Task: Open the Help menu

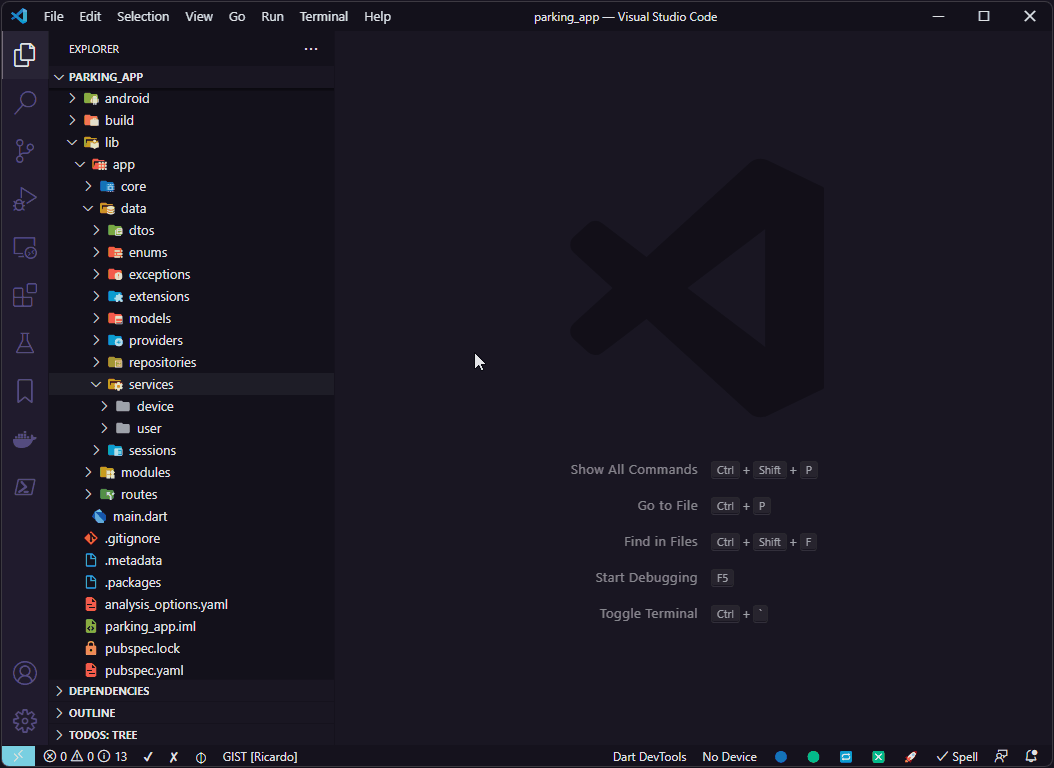Action: click(378, 16)
